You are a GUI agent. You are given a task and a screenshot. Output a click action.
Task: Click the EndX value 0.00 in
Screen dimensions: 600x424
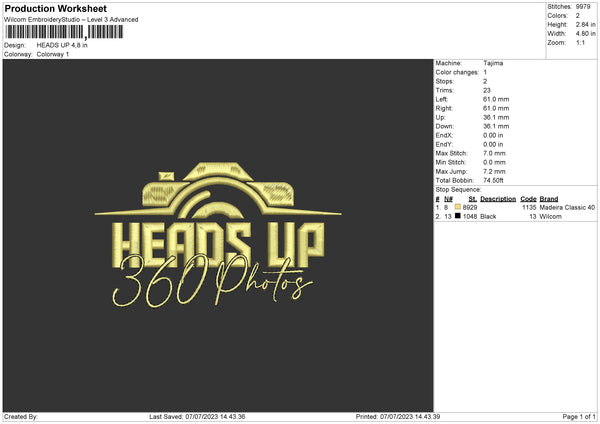pos(493,135)
